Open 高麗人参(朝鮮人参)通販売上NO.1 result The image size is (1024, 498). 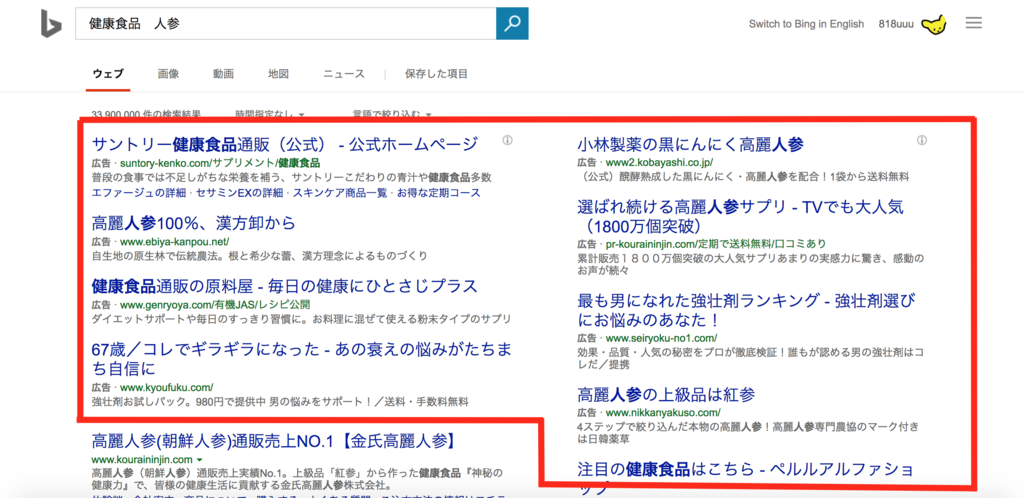273,441
